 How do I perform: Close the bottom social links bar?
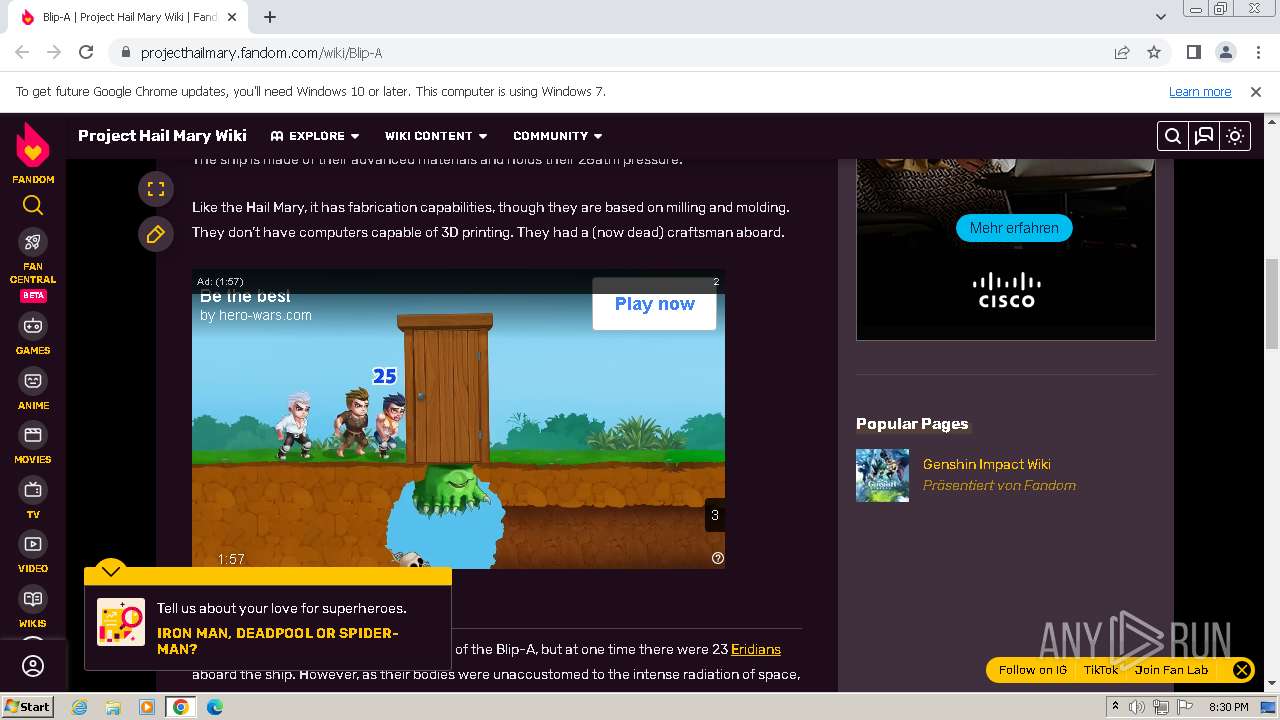click(x=1241, y=670)
